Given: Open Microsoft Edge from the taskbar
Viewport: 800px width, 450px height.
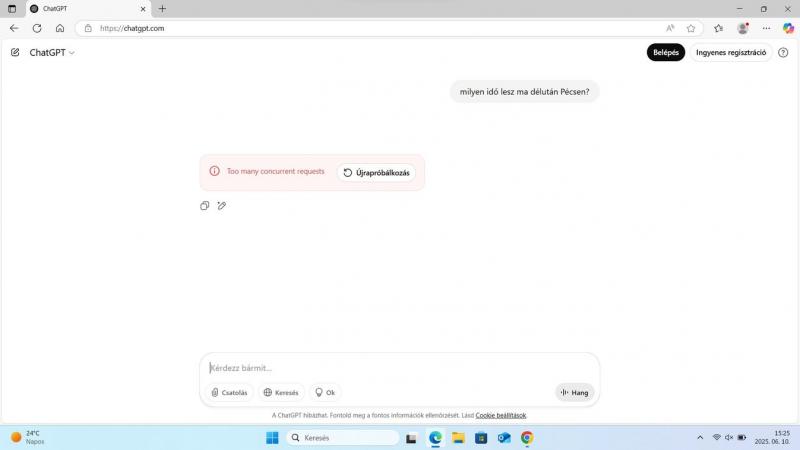Looking at the screenshot, I should pos(435,438).
